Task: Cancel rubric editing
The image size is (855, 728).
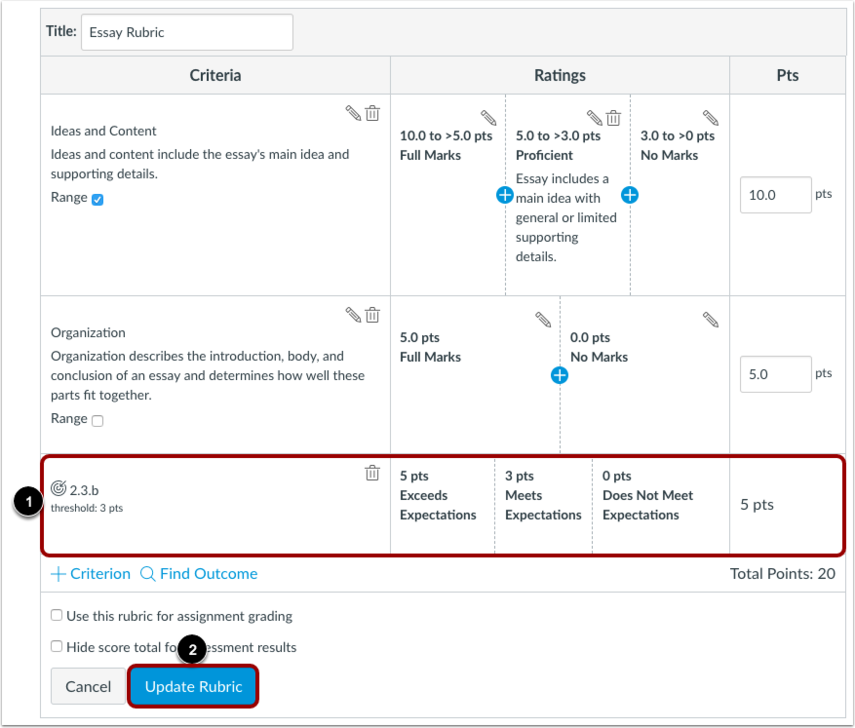Action: point(88,686)
